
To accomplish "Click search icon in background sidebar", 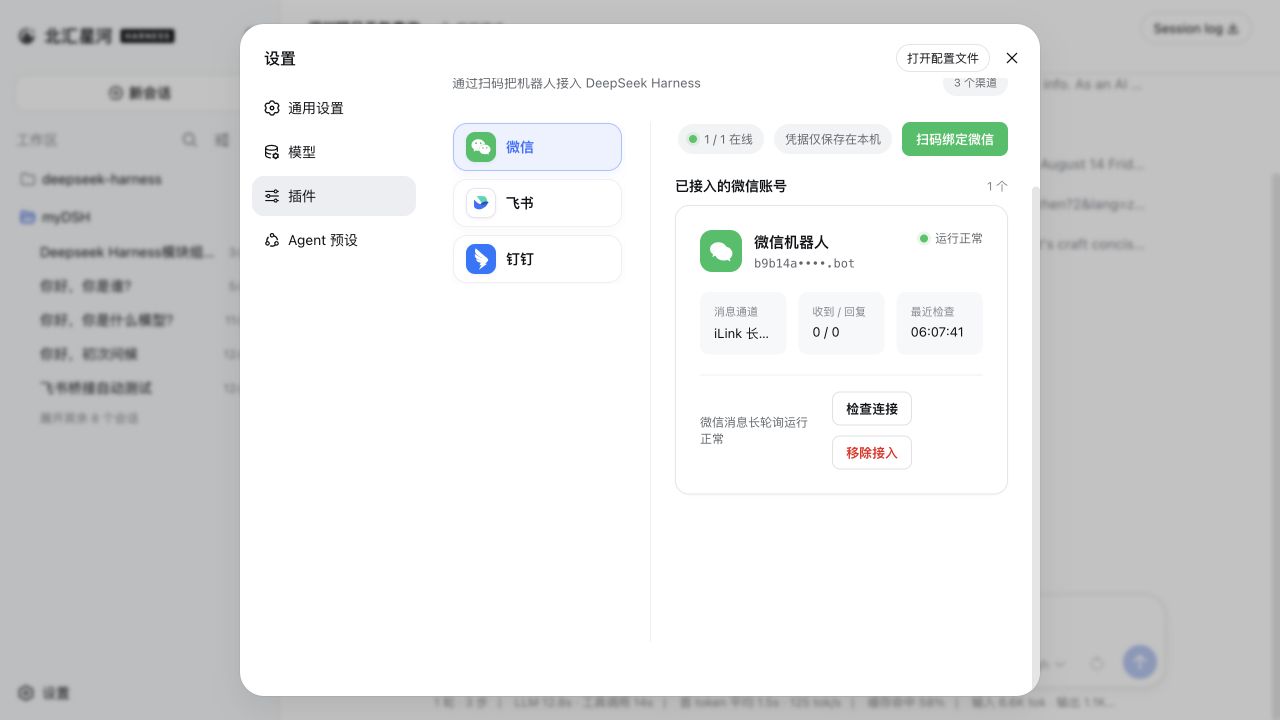I will [x=189, y=140].
